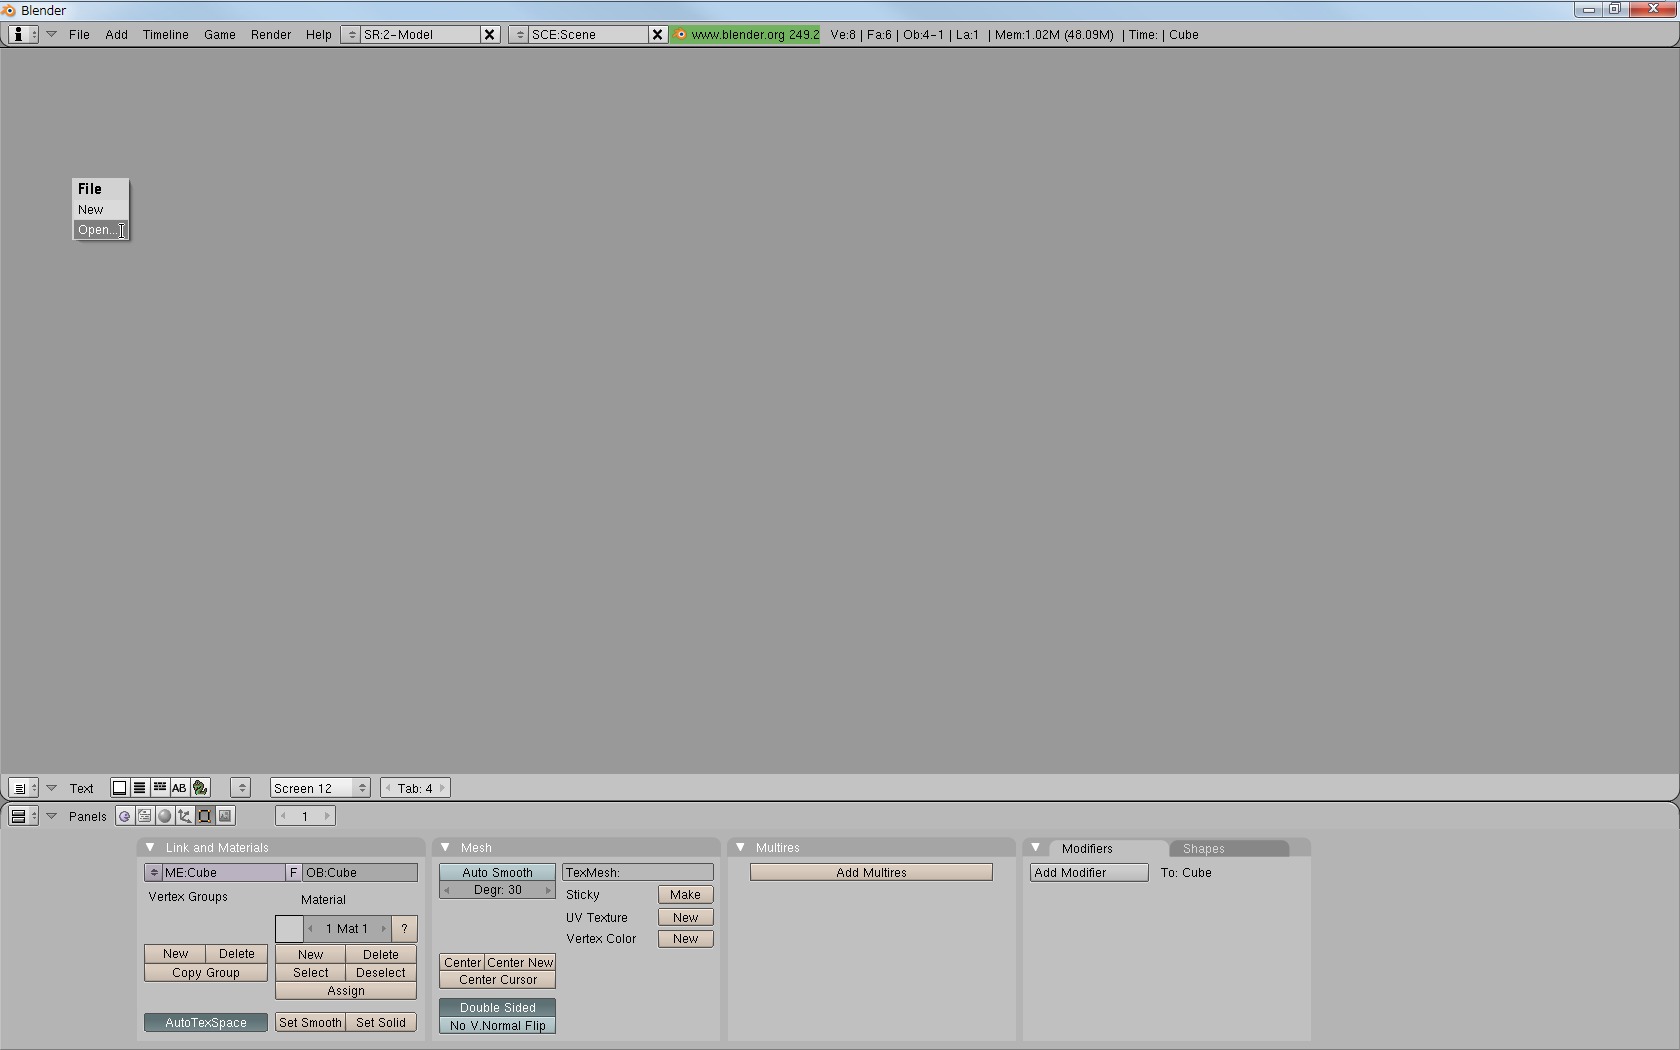The height and width of the screenshot is (1050, 1680).
Task: Delete the SR:2-Model screen with X
Action: tap(489, 34)
